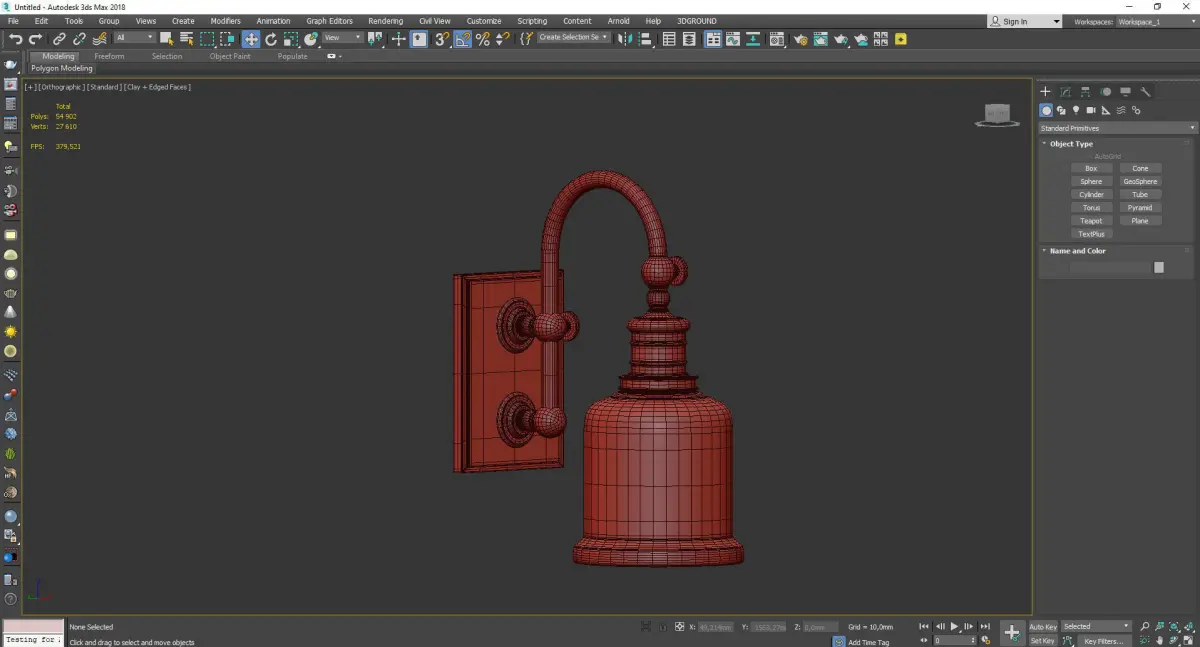Open the Rendering menu
This screenshot has height=647, width=1200.
385,21
